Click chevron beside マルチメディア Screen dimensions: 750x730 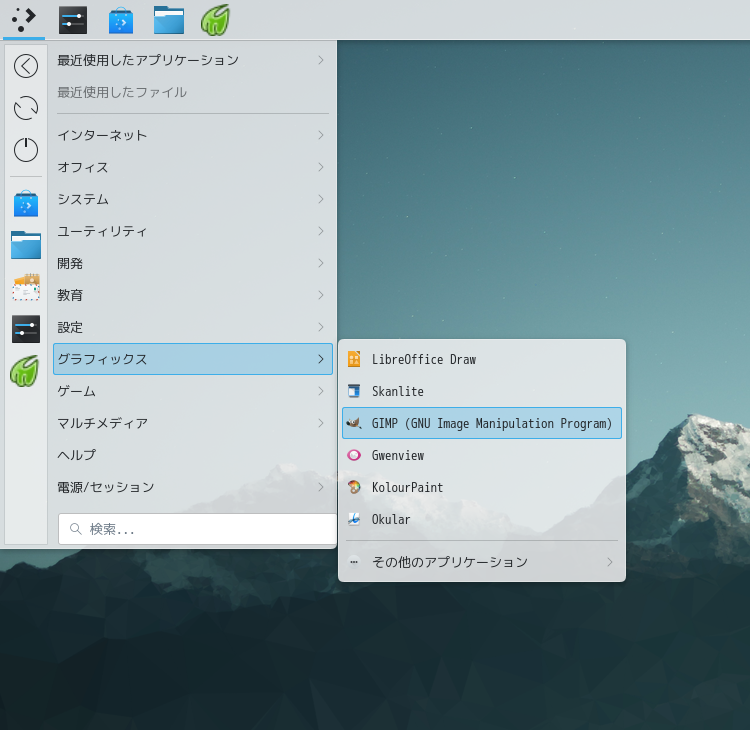point(321,423)
